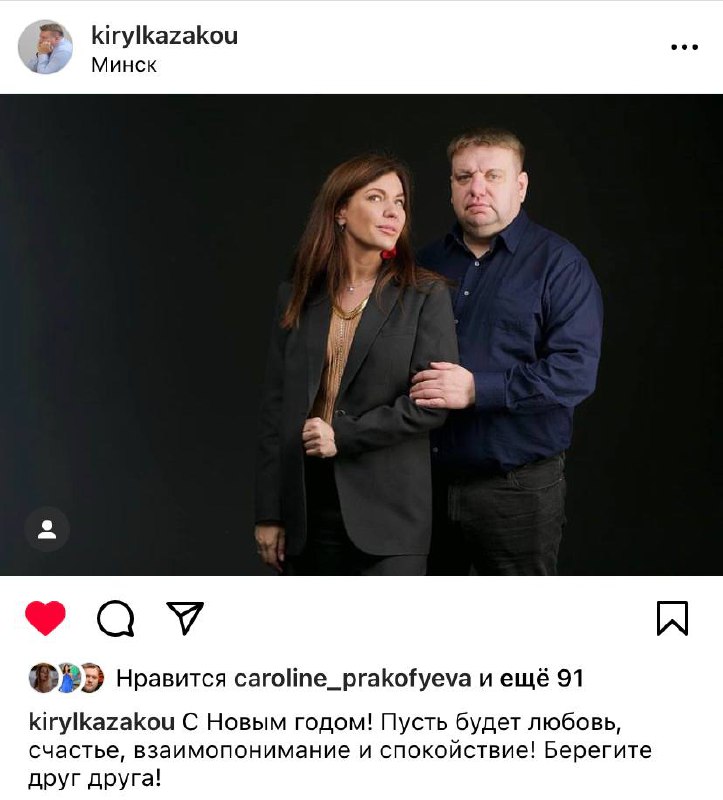This screenshot has width=723, height=800.
Task: Tap the word Нравится in likes line
Action: [x=171, y=679]
